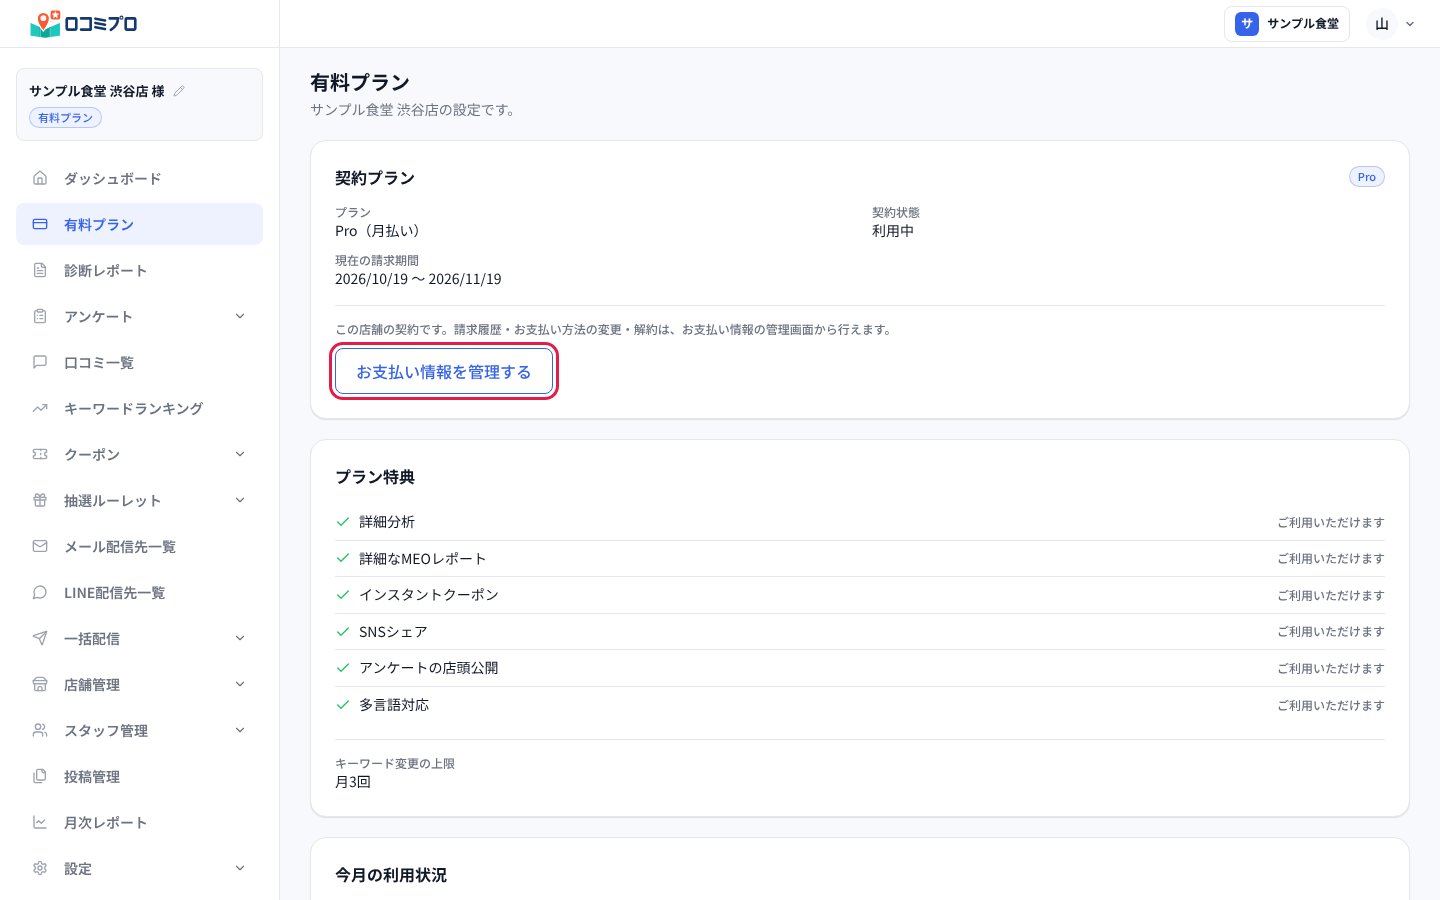The height and width of the screenshot is (900, 1440).
Task: Expand the クーポン submenu chevron
Action: click(x=240, y=454)
